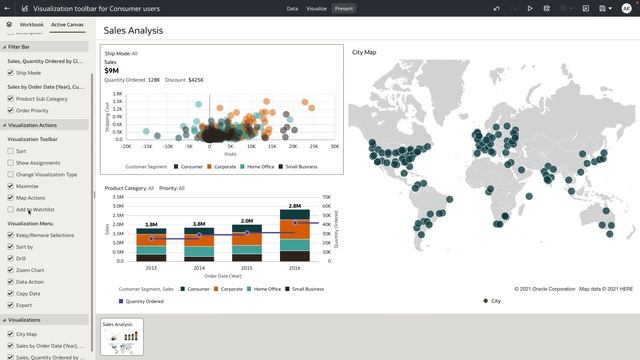The height and width of the screenshot is (360, 640).
Task: Open the Sales Analysis canvas thumbnail
Action: pyautogui.click(x=122, y=337)
